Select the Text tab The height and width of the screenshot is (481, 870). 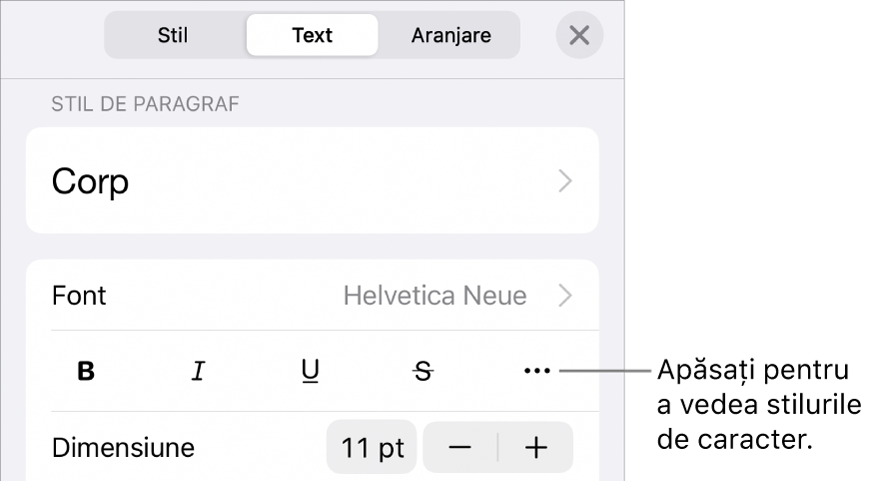coord(312,36)
